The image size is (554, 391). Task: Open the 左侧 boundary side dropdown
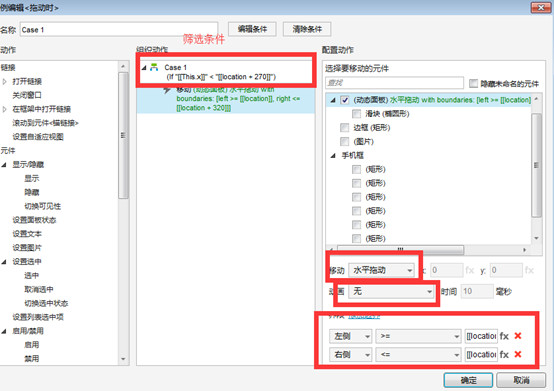tap(350, 336)
